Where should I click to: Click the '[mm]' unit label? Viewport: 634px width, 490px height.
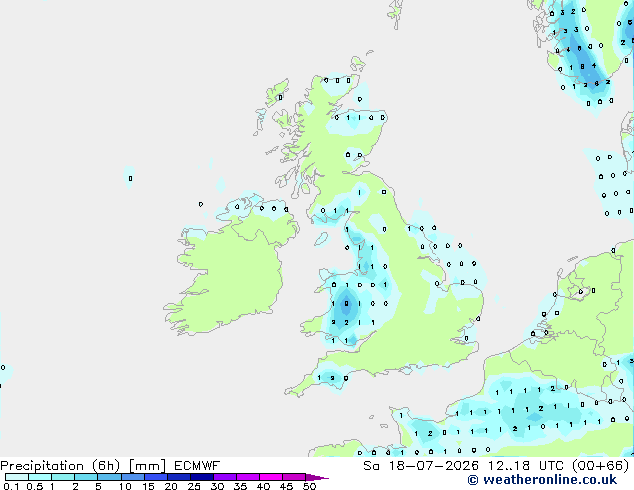(147, 466)
